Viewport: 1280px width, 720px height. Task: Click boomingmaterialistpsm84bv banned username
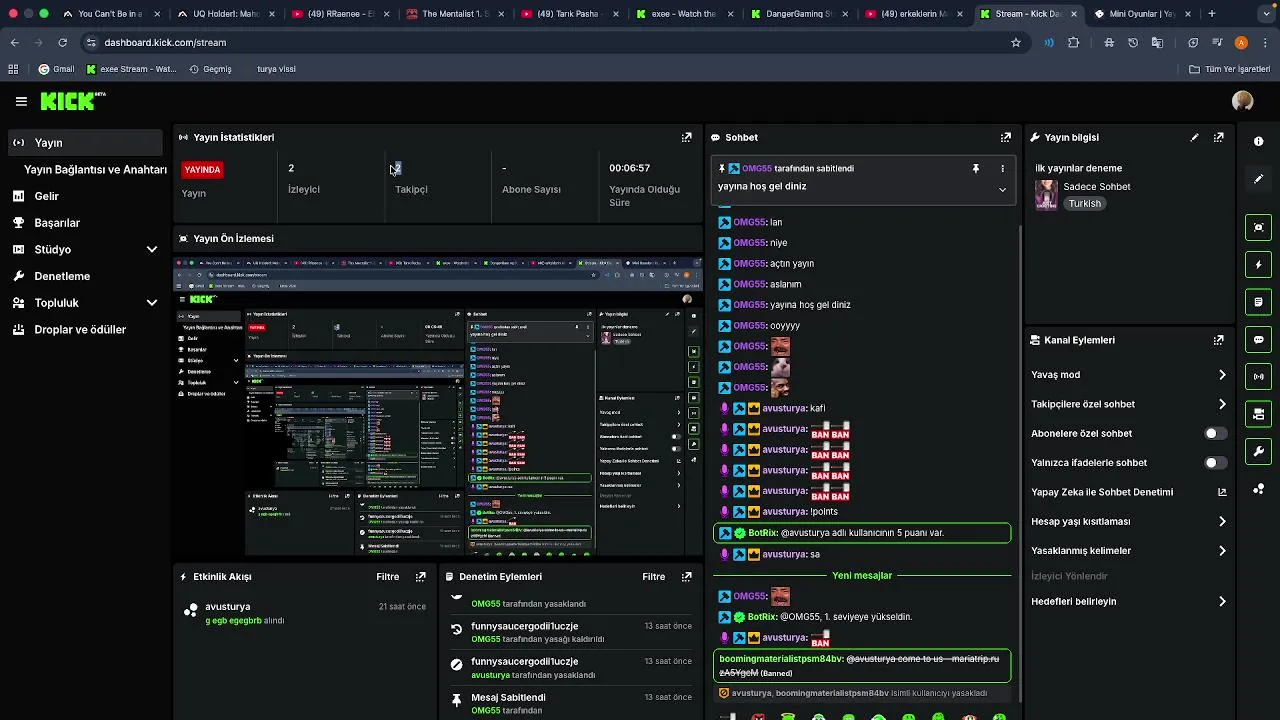tap(780, 659)
